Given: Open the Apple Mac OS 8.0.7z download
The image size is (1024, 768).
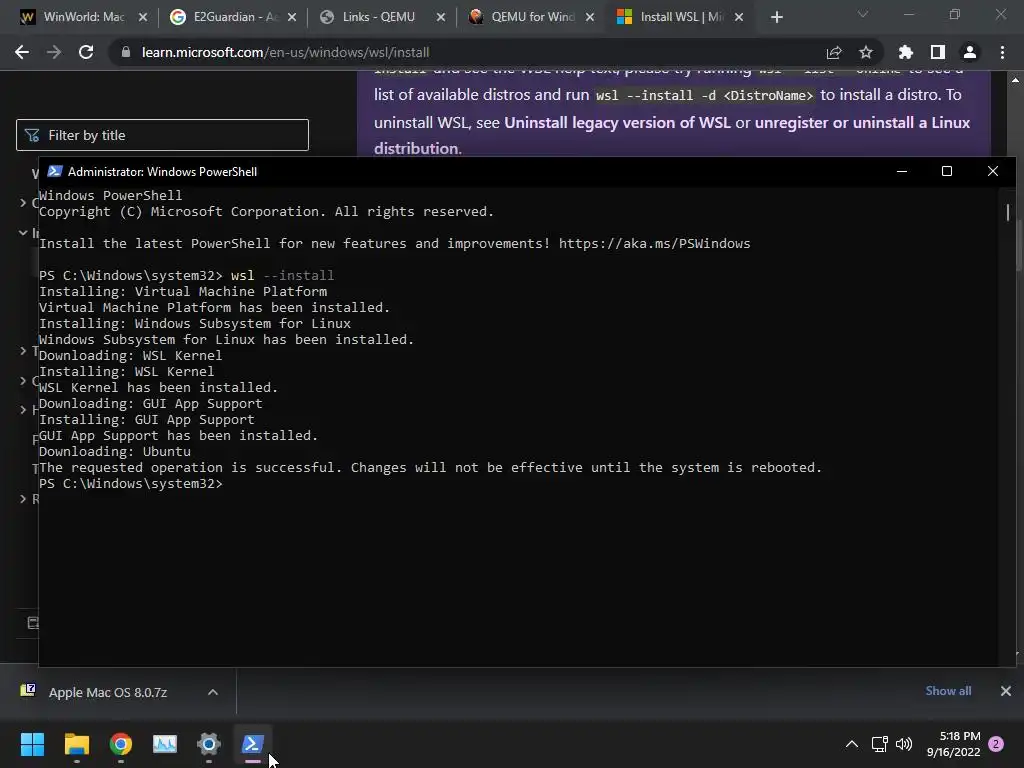Looking at the screenshot, I should (108, 692).
